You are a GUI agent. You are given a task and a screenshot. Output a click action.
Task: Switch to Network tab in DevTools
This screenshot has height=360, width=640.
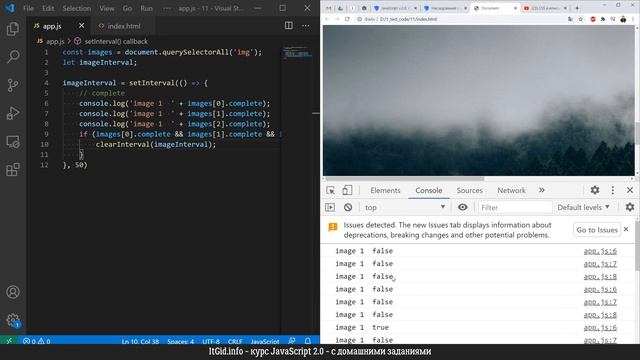point(511,190)
